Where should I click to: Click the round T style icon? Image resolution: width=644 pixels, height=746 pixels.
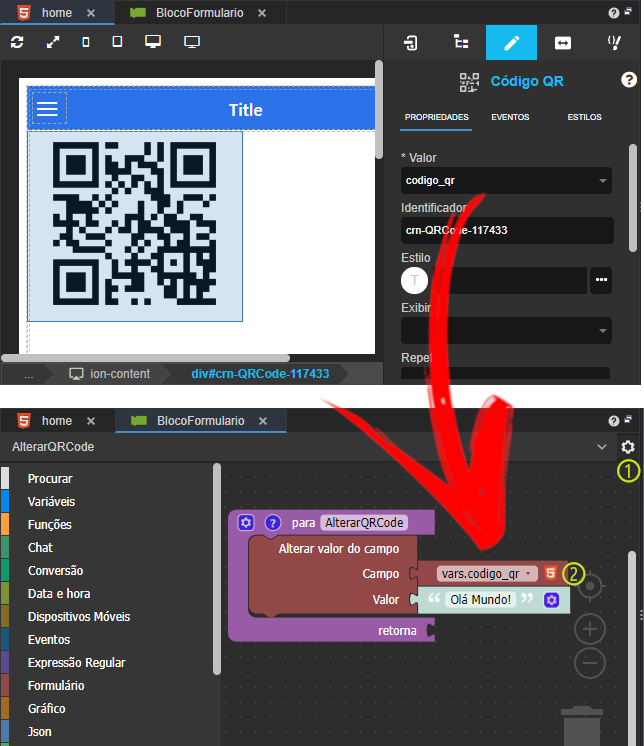pyautogui.click(x=414, y=280)
